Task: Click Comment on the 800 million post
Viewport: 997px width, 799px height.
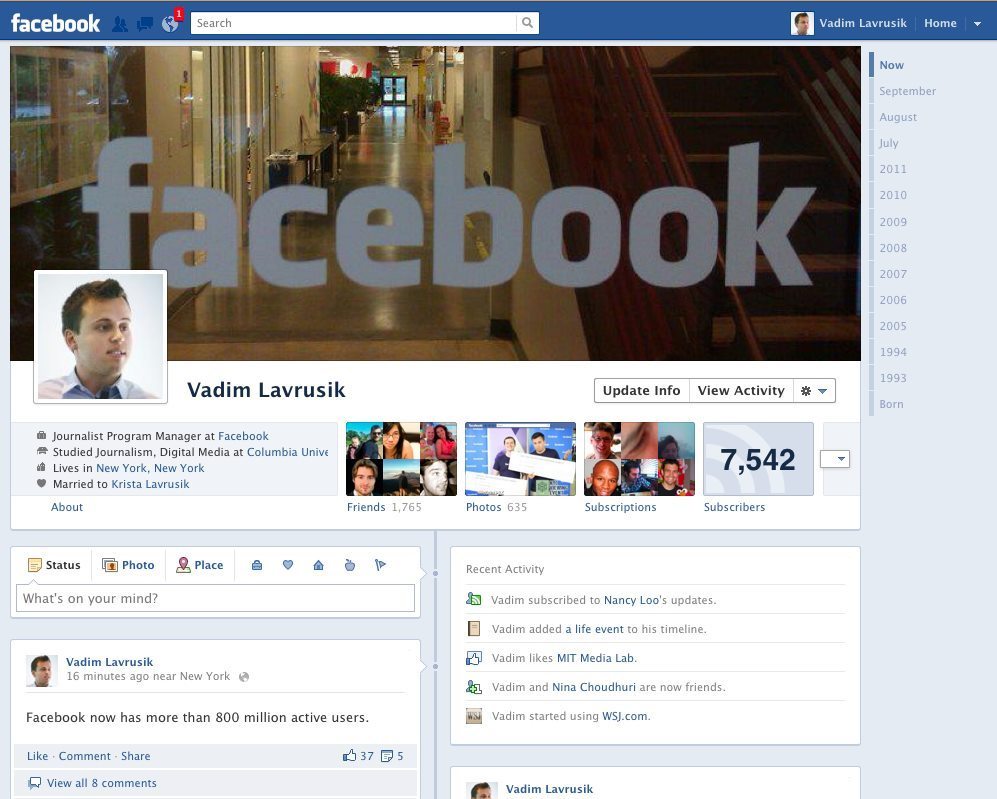Action: [85, 756]
